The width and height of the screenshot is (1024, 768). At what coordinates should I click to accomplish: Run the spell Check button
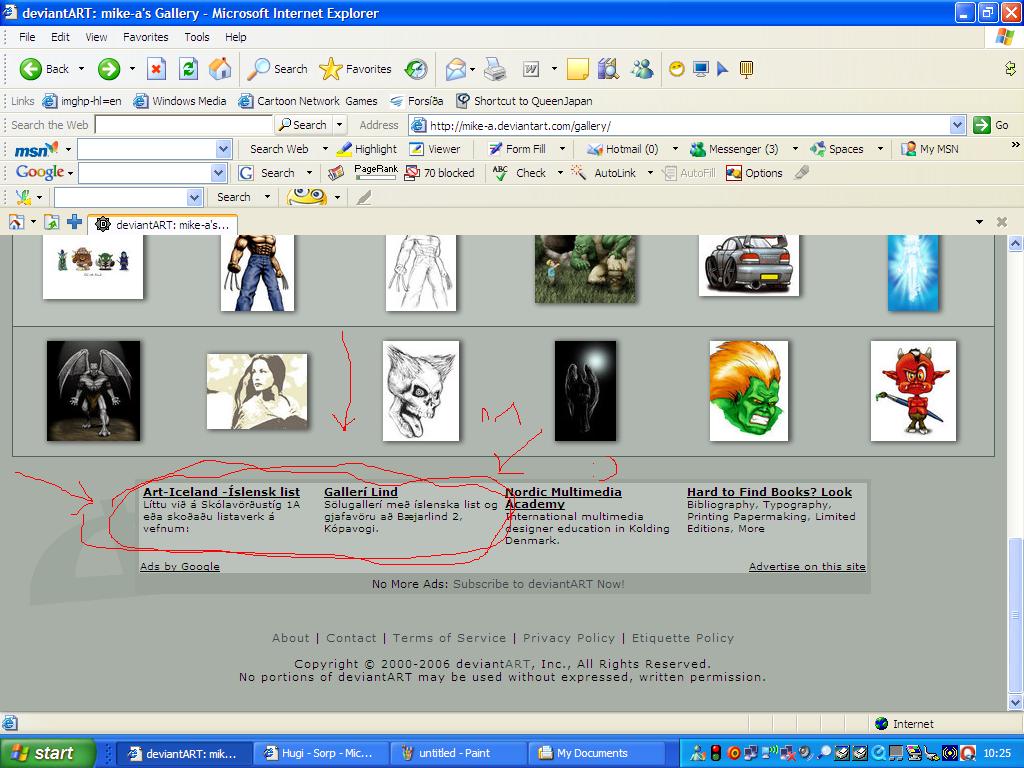click(x=520, y=173)
